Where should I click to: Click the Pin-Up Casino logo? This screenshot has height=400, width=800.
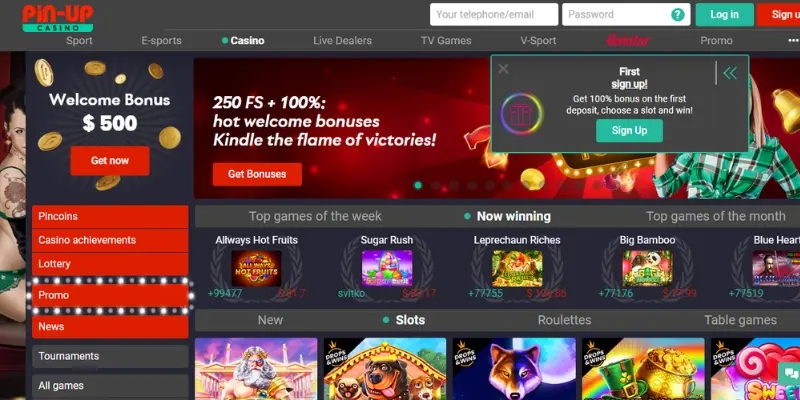click(58, 18)
